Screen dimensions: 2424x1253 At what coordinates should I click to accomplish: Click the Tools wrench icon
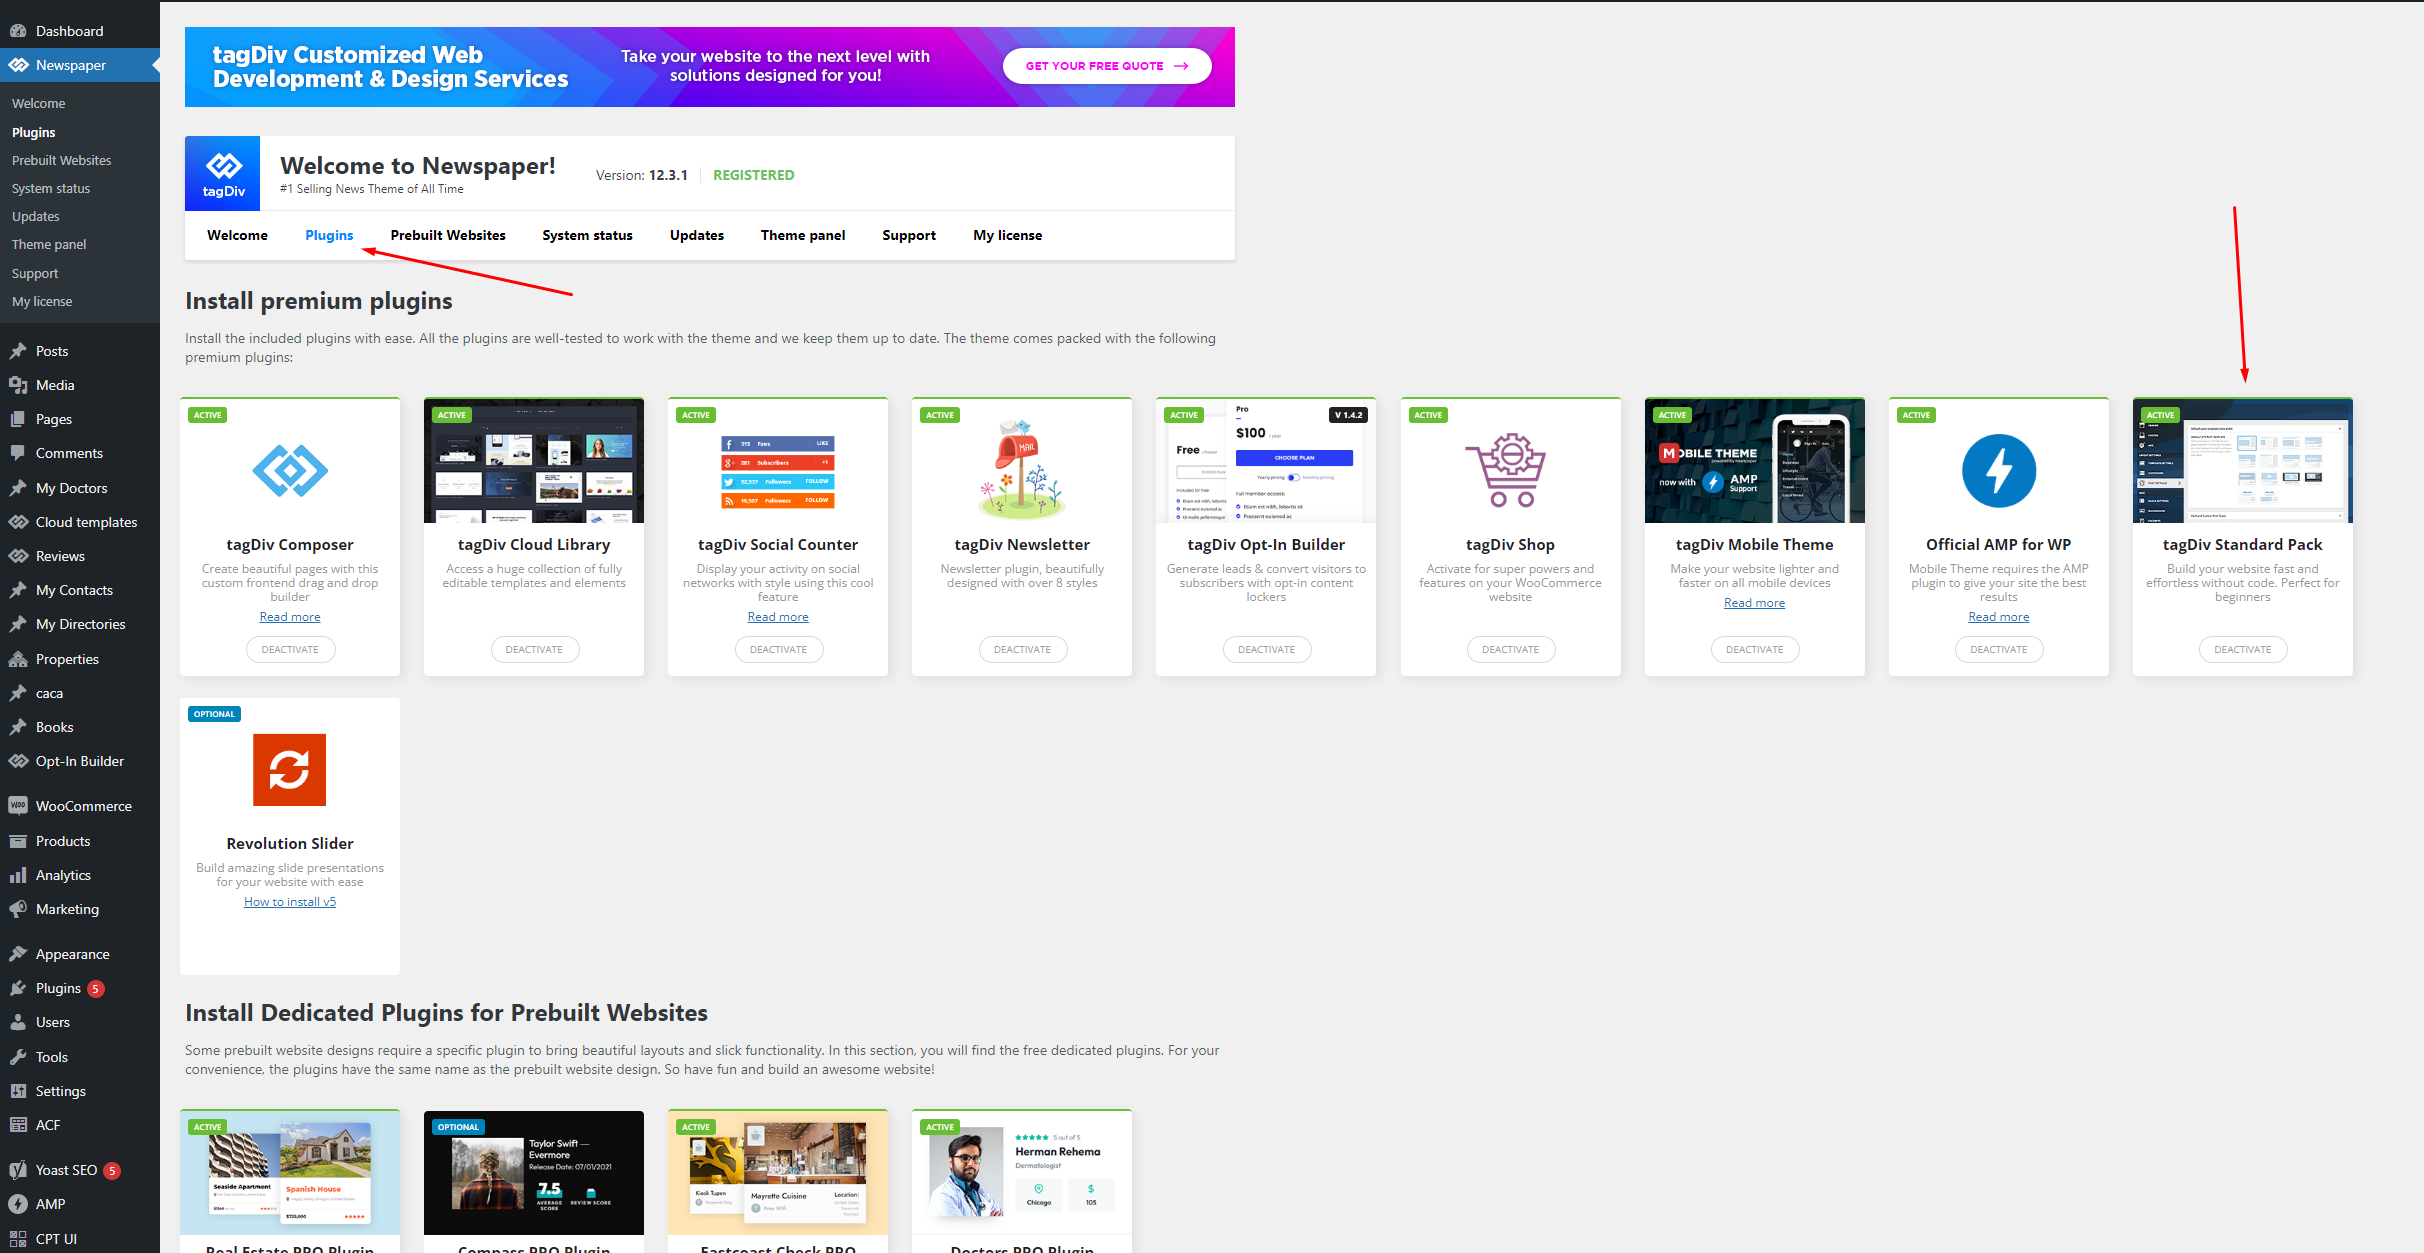[x=18, y=1057]
